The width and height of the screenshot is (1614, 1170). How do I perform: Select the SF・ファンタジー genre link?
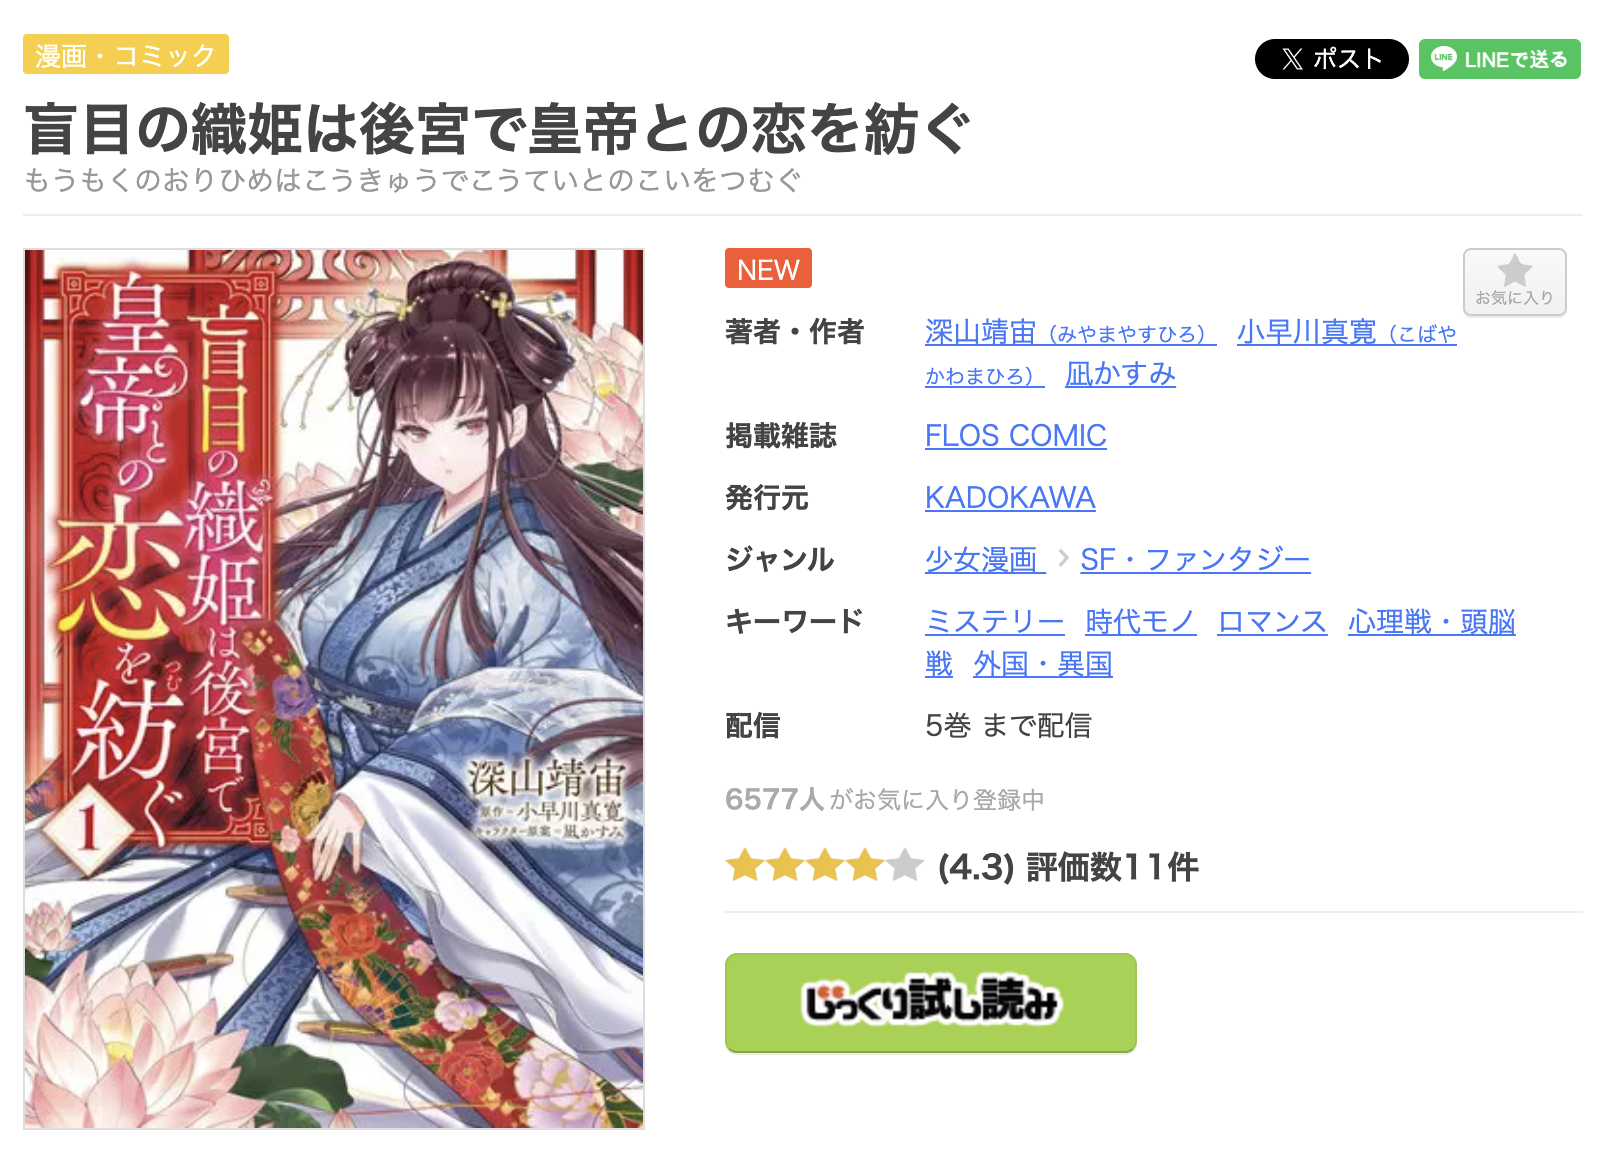point(1195,560)
